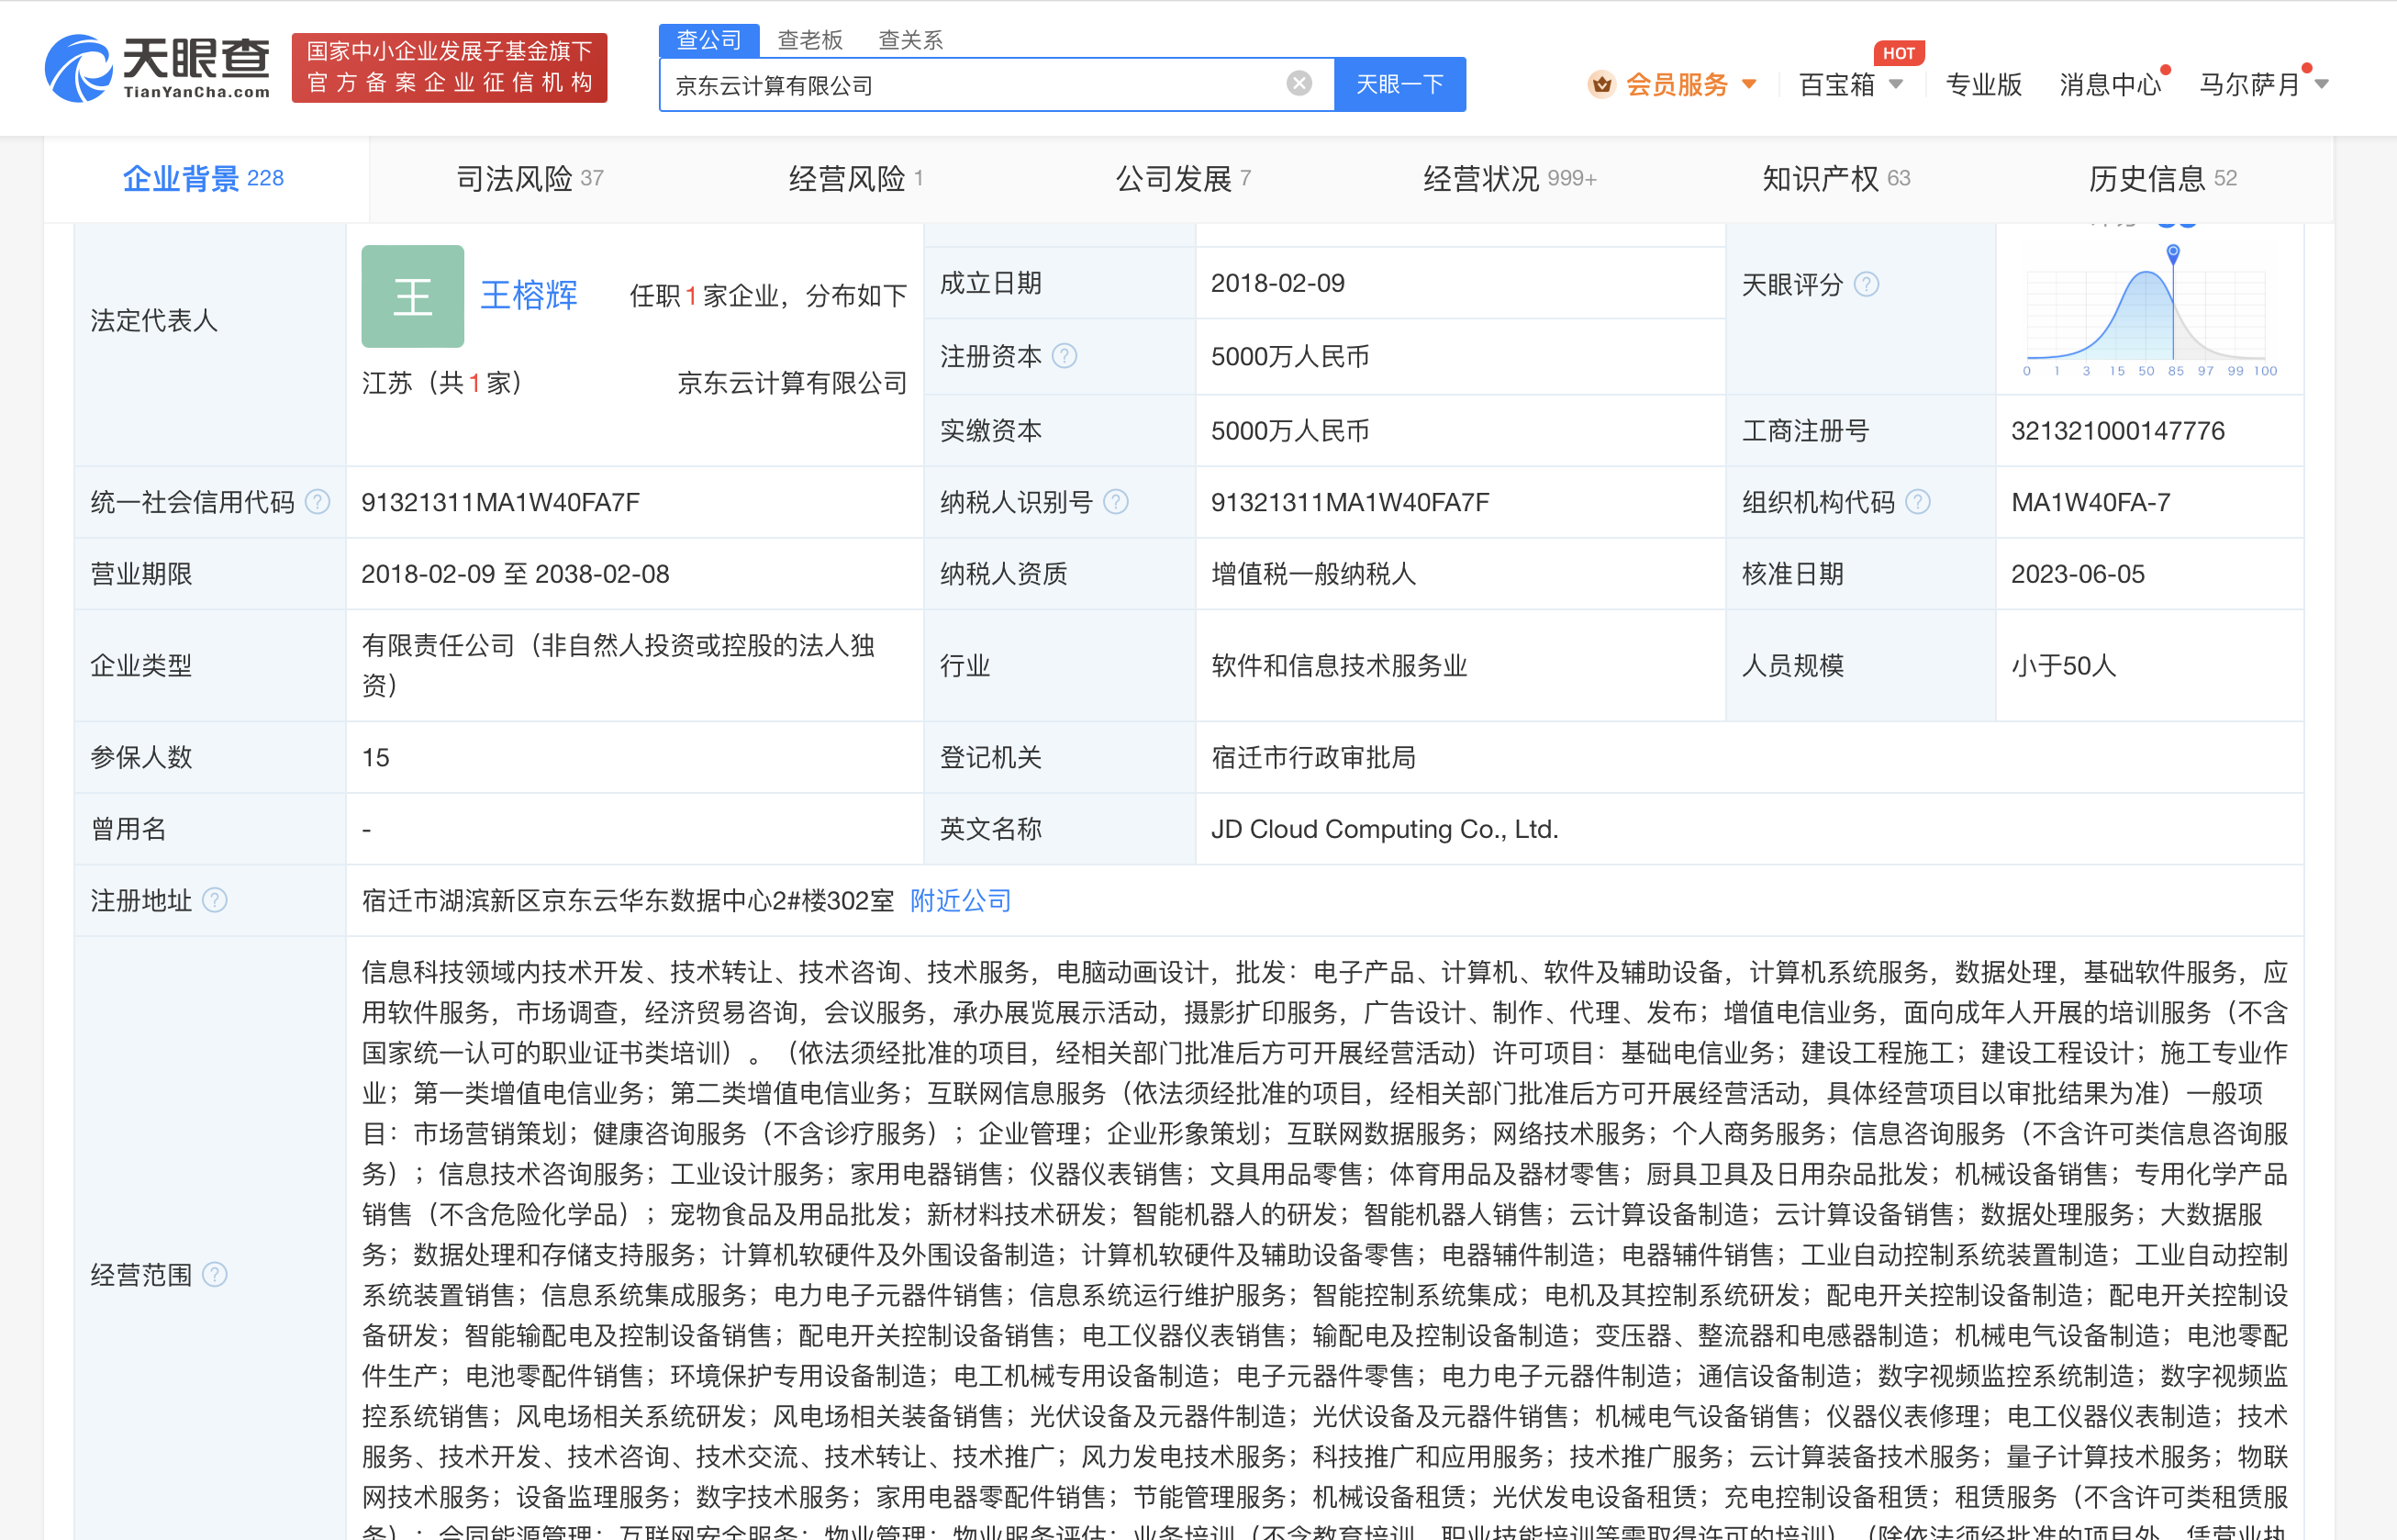Expand the 会员服务 dropdown arrow
Screen dimensions: 2397x1540
coord(1748,85)
